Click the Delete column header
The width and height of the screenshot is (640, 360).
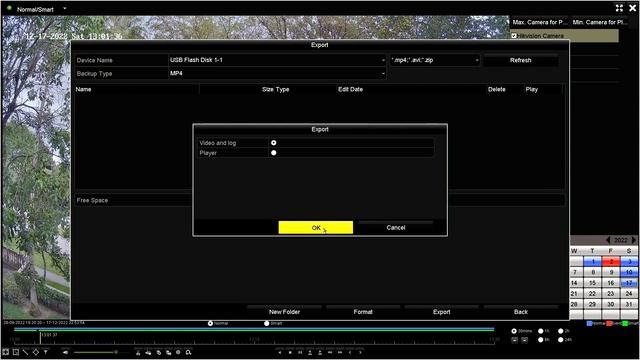[496, 89]
